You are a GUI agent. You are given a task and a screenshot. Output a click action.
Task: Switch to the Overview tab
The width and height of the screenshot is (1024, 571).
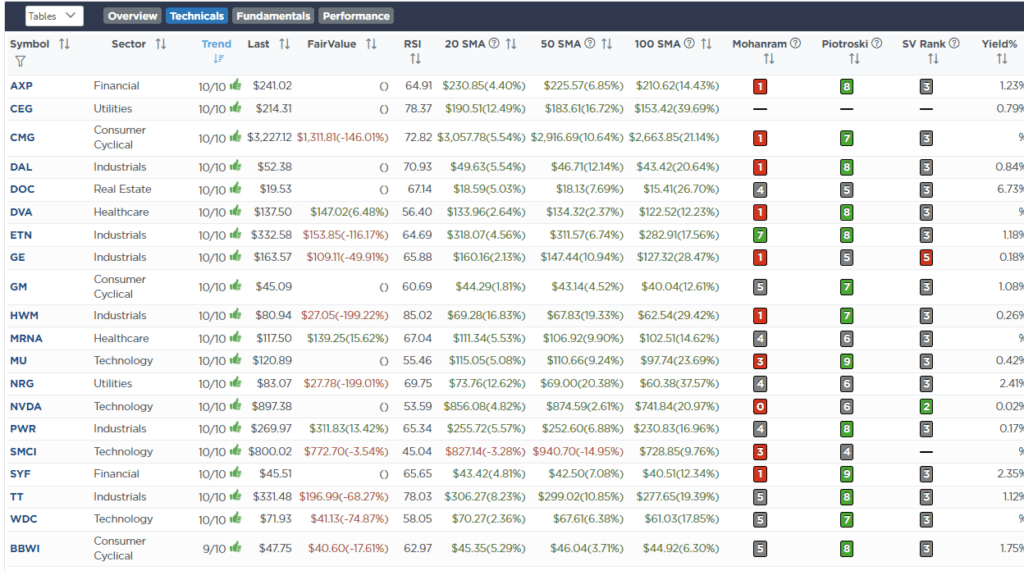pos(133,16)
